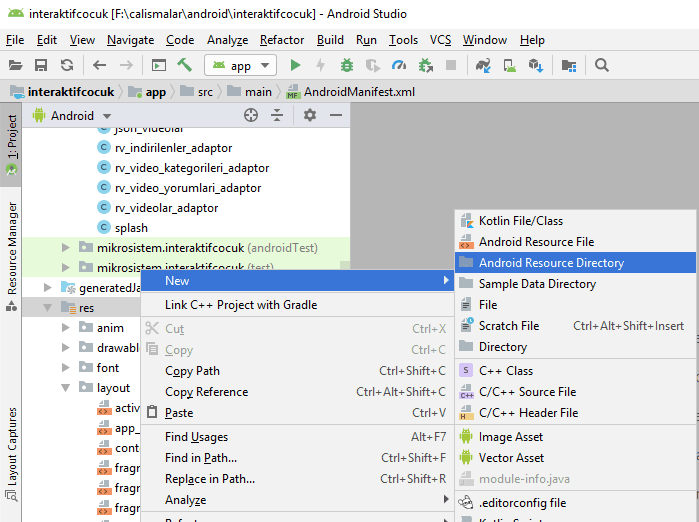Open the project panel settings gear

(310, 115)
